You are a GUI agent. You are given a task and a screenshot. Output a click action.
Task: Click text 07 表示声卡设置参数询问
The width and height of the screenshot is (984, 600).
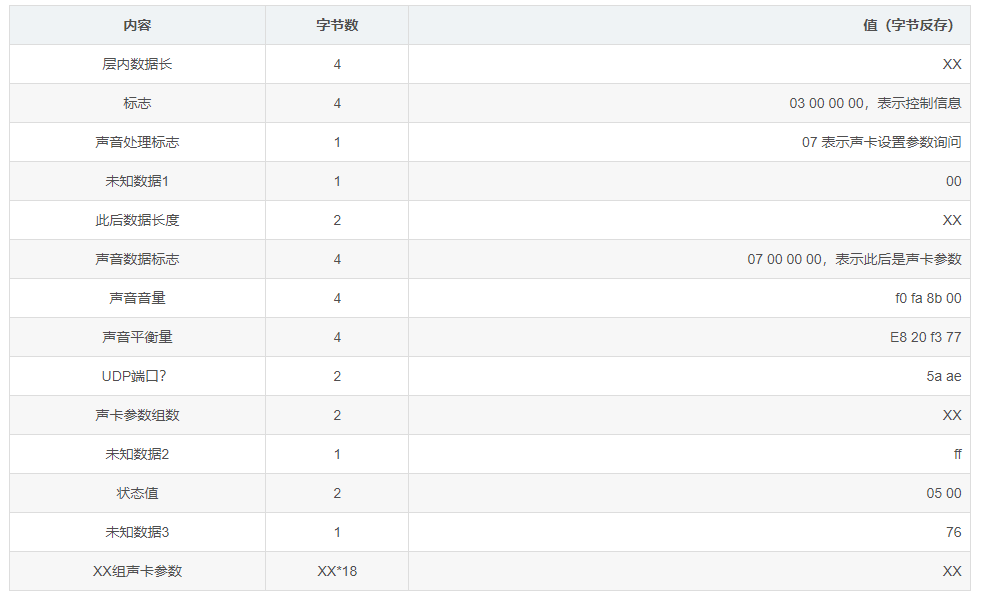pyautogui.click(x=882, y=142)
